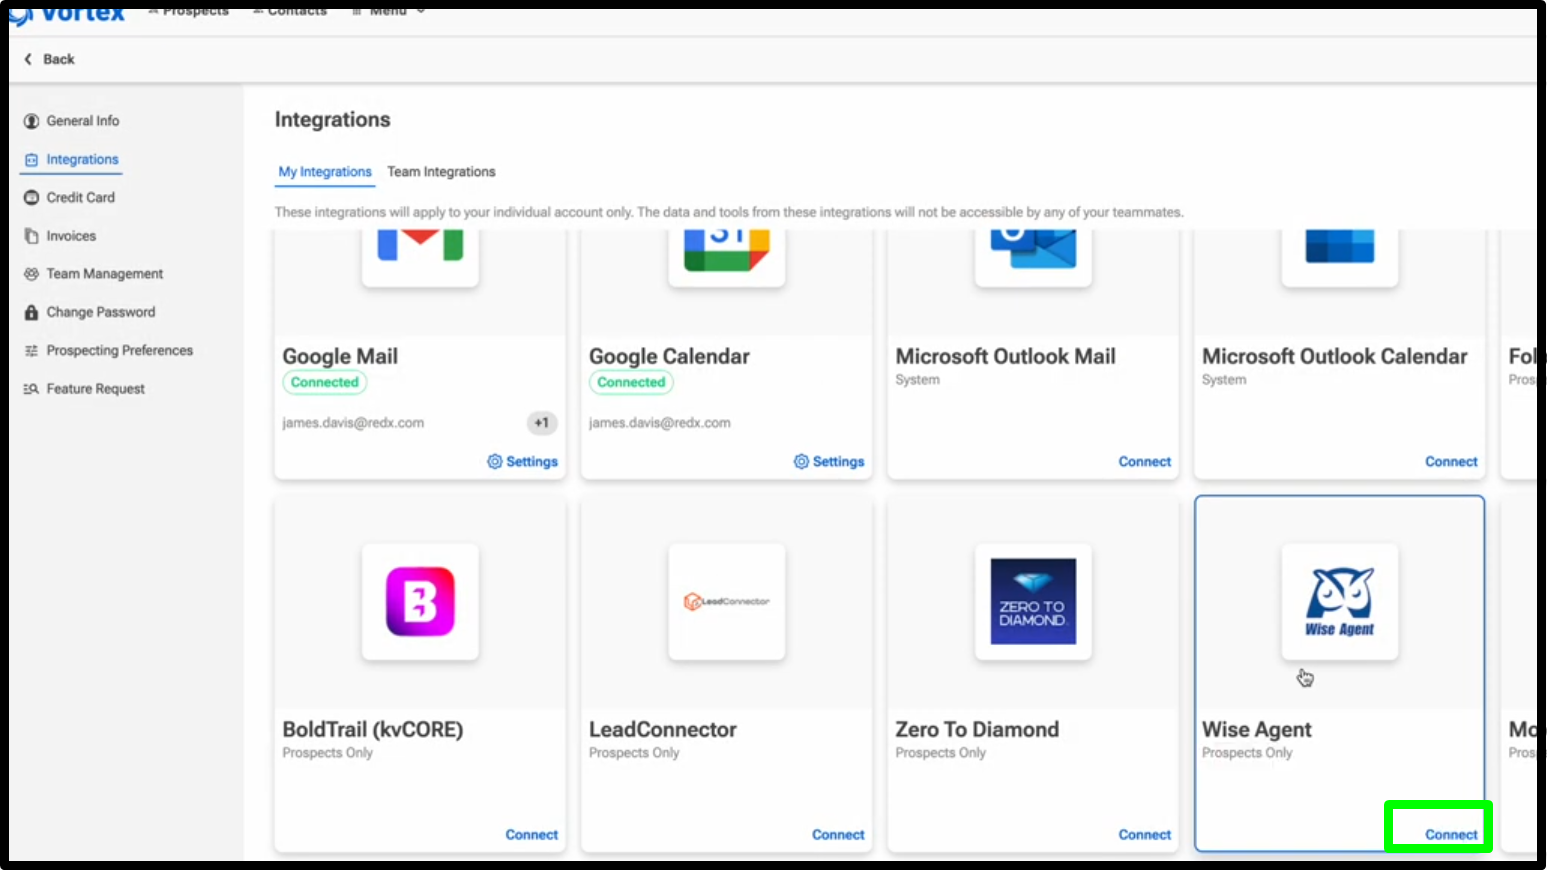This screenshot has height=870, width=1547.
Task: Click the Microsoft Outlook Mail title
Action: click(x=1005, y=357)
